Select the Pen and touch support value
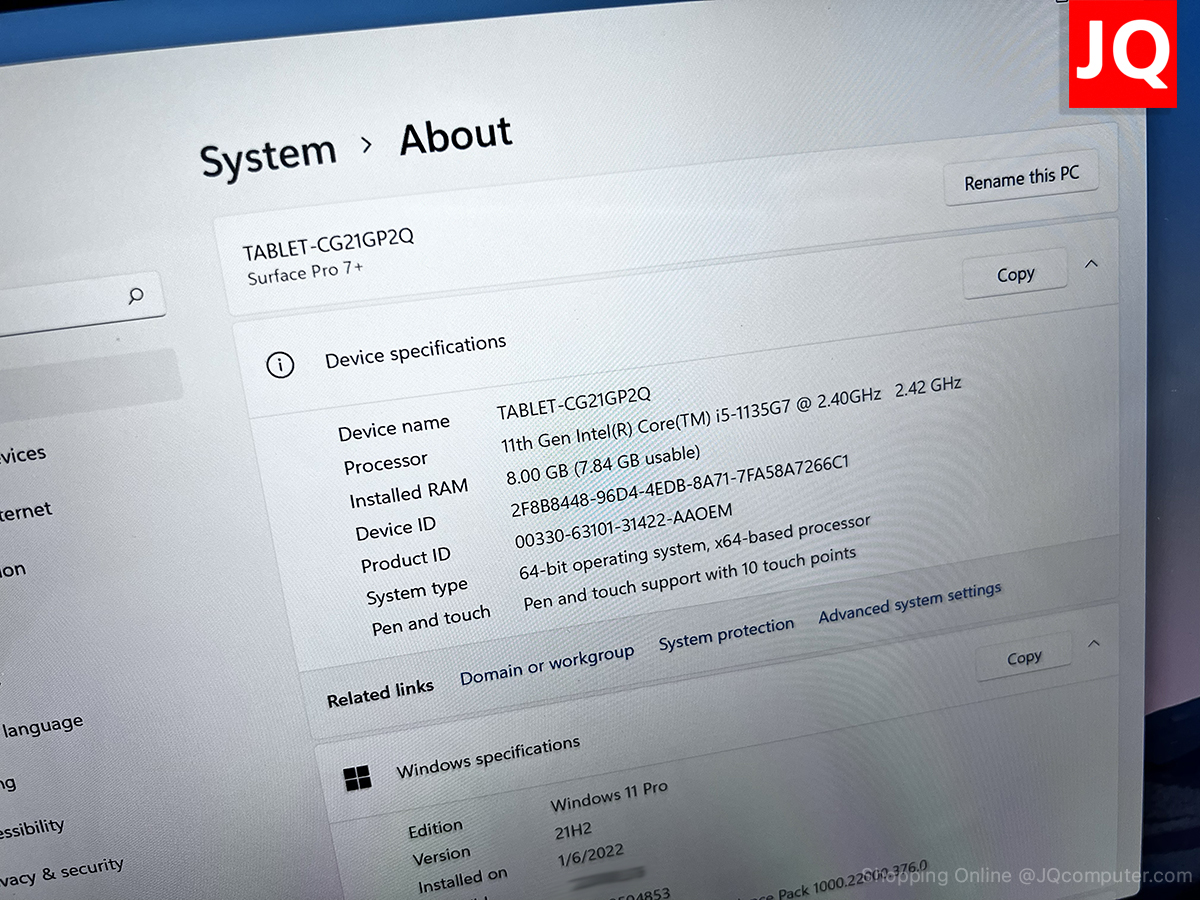1200x900 pixels. pos(690,579)
